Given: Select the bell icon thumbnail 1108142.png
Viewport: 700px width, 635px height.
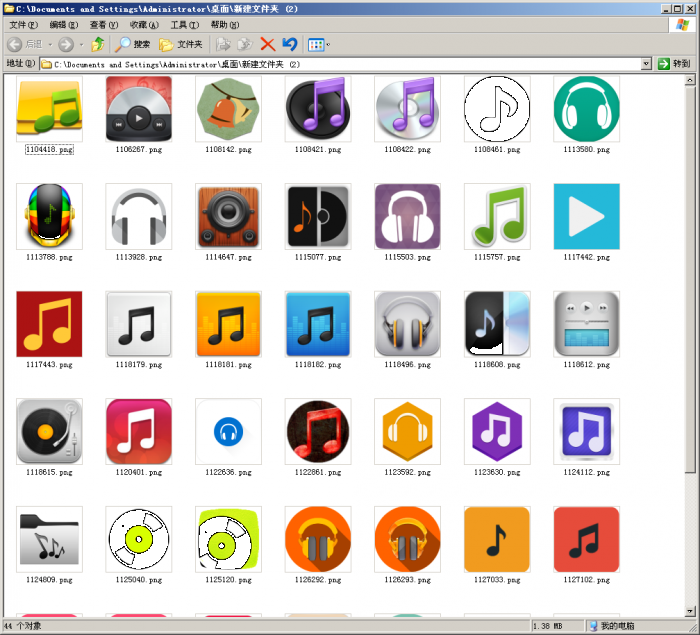Looking at the screenshot, I should click(228, 109).
